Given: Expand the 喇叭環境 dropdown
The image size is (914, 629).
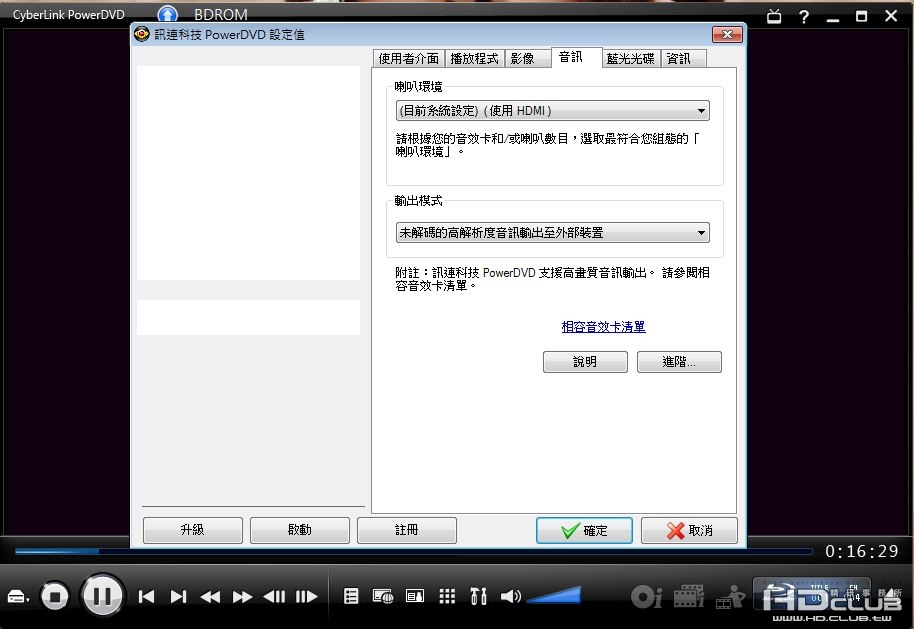Looking at the screenshot, I should click(553, 111).
